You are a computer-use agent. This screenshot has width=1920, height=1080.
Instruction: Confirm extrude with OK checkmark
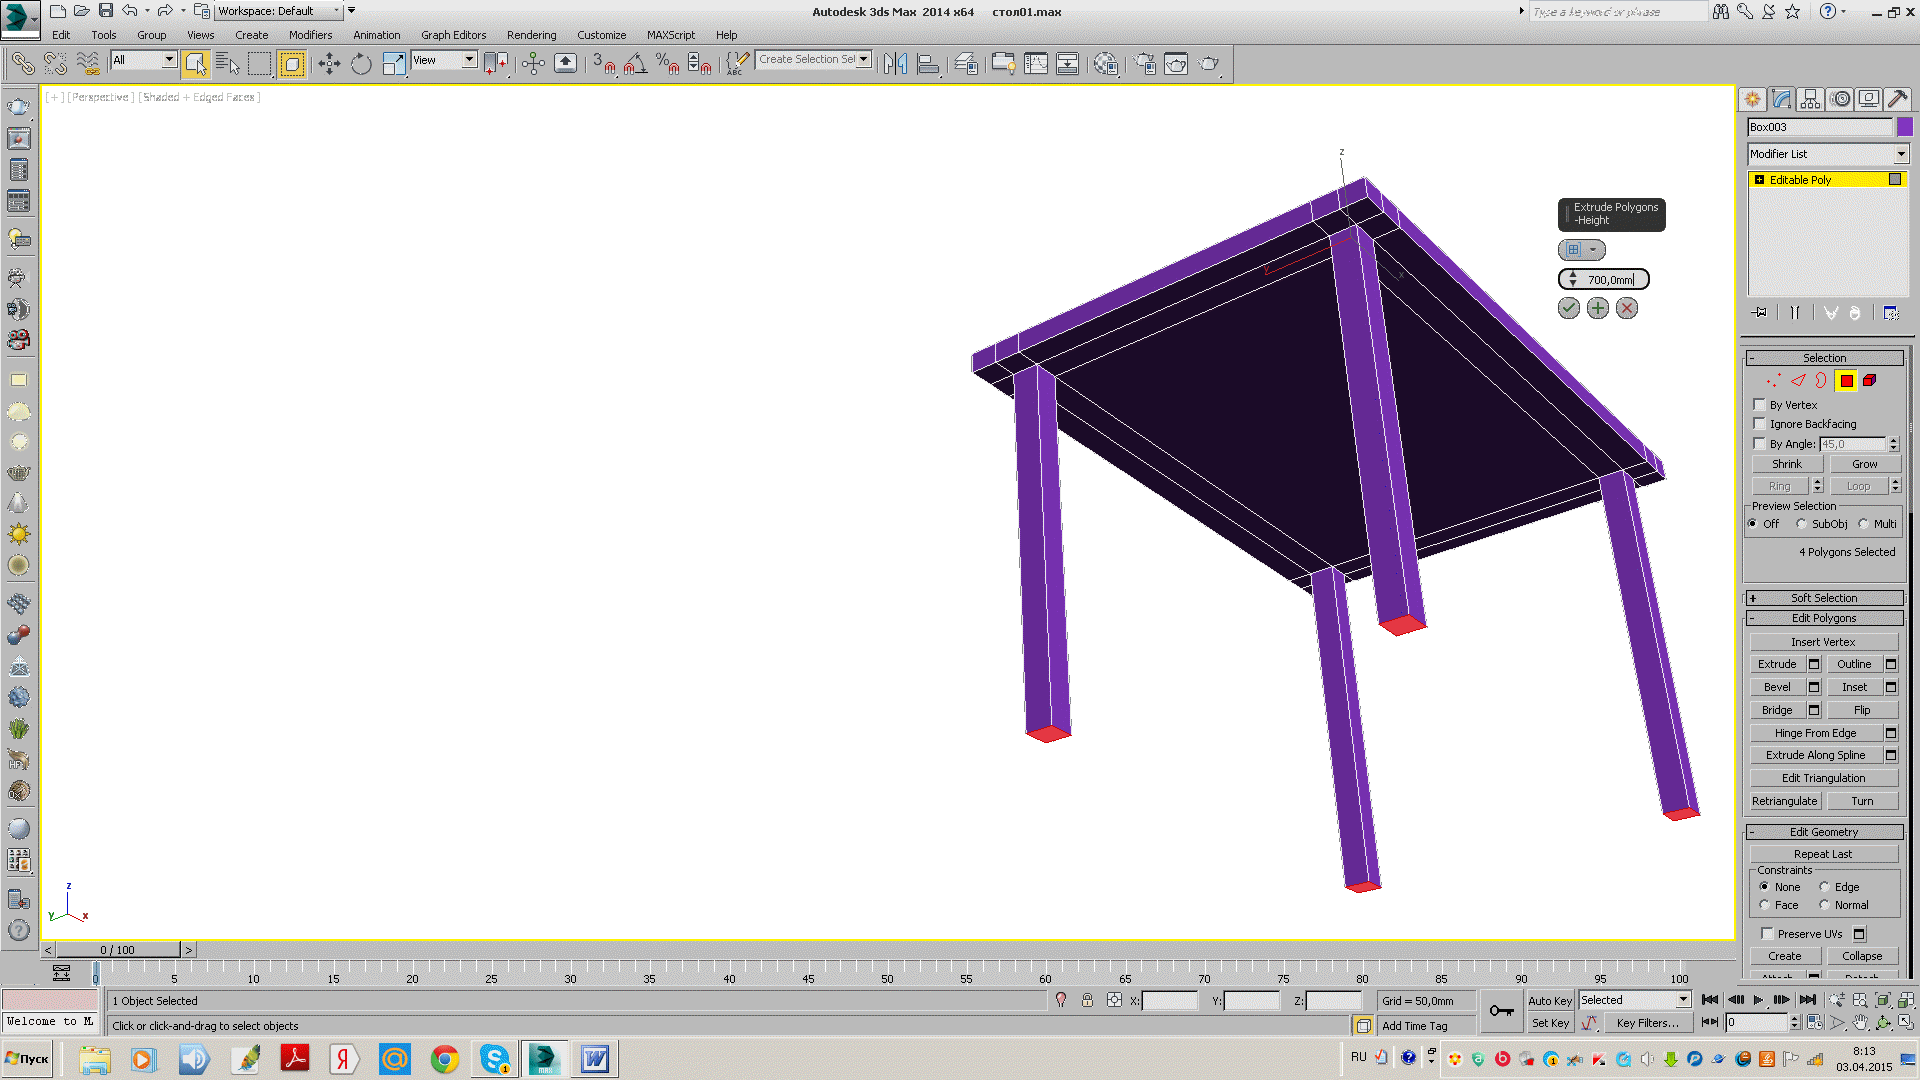(x=1568, y=309)
